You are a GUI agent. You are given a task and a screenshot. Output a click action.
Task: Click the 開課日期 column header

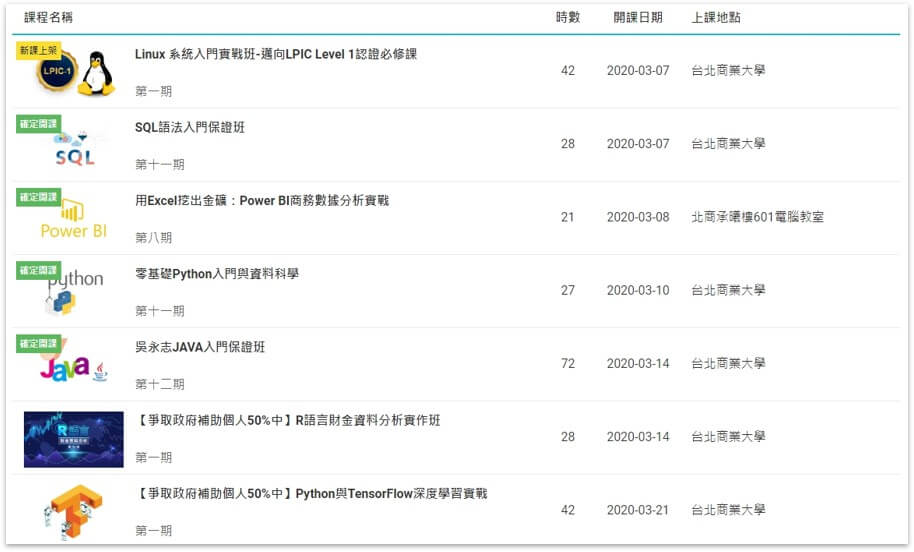pos(638,18)
